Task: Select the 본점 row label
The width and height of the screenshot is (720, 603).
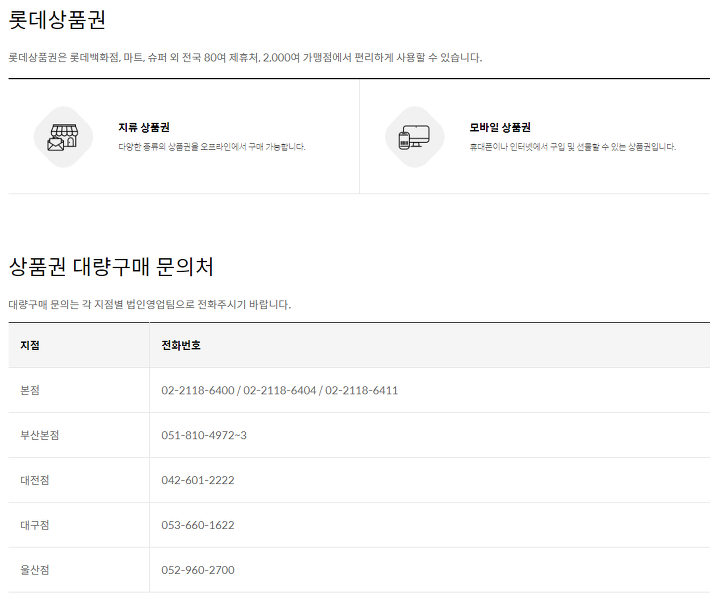Action: coord(30,390)
